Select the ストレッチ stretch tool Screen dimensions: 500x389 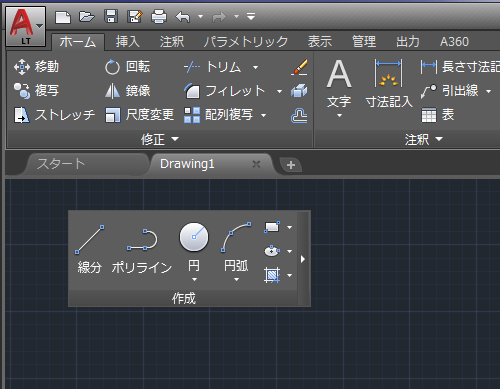click(x=55, y=115)
